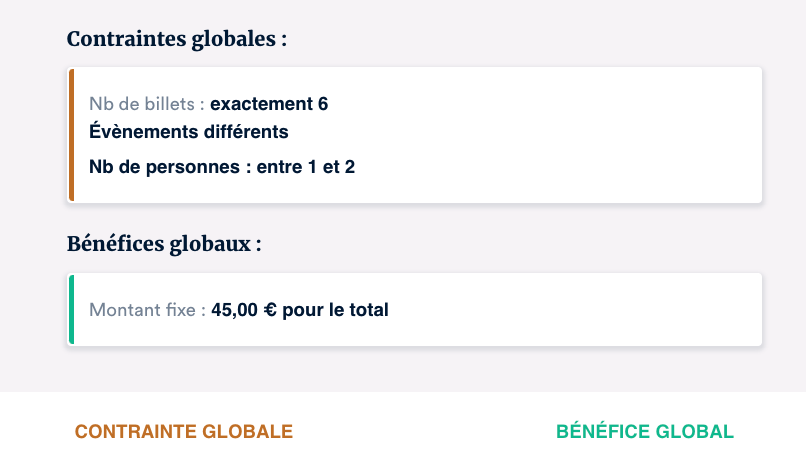Click the word "Bénéfices" in the second heading

click(113, 245)
